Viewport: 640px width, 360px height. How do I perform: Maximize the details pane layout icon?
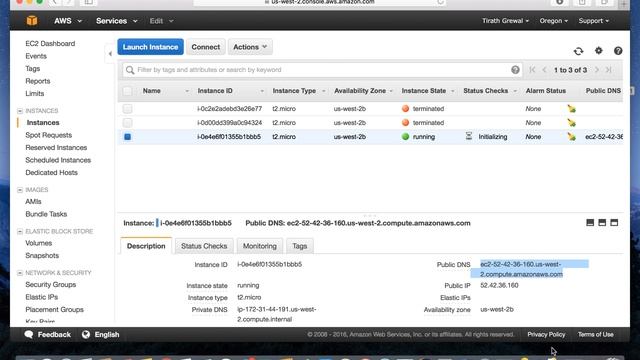614,222
